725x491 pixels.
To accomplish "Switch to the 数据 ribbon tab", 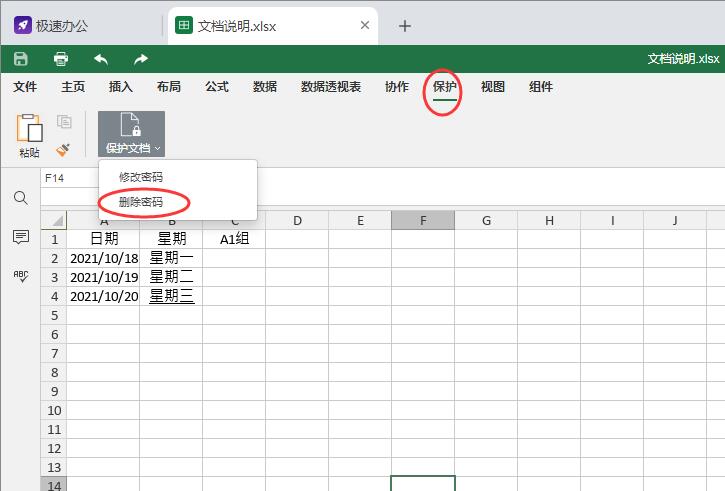I will (x=265, y=86).
